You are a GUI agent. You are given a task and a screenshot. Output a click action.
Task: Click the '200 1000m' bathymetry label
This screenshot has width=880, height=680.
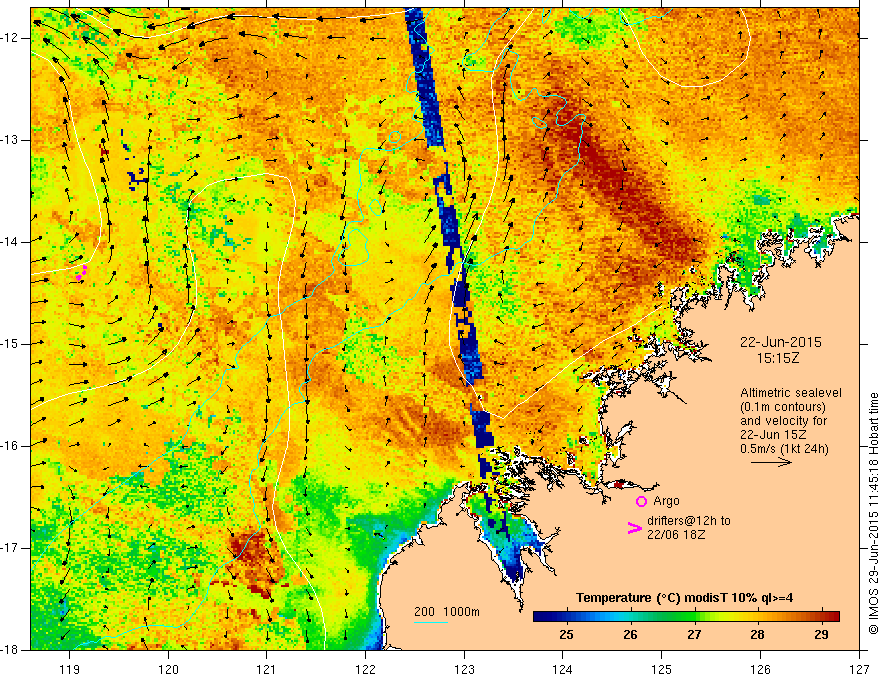coord(447,612)
